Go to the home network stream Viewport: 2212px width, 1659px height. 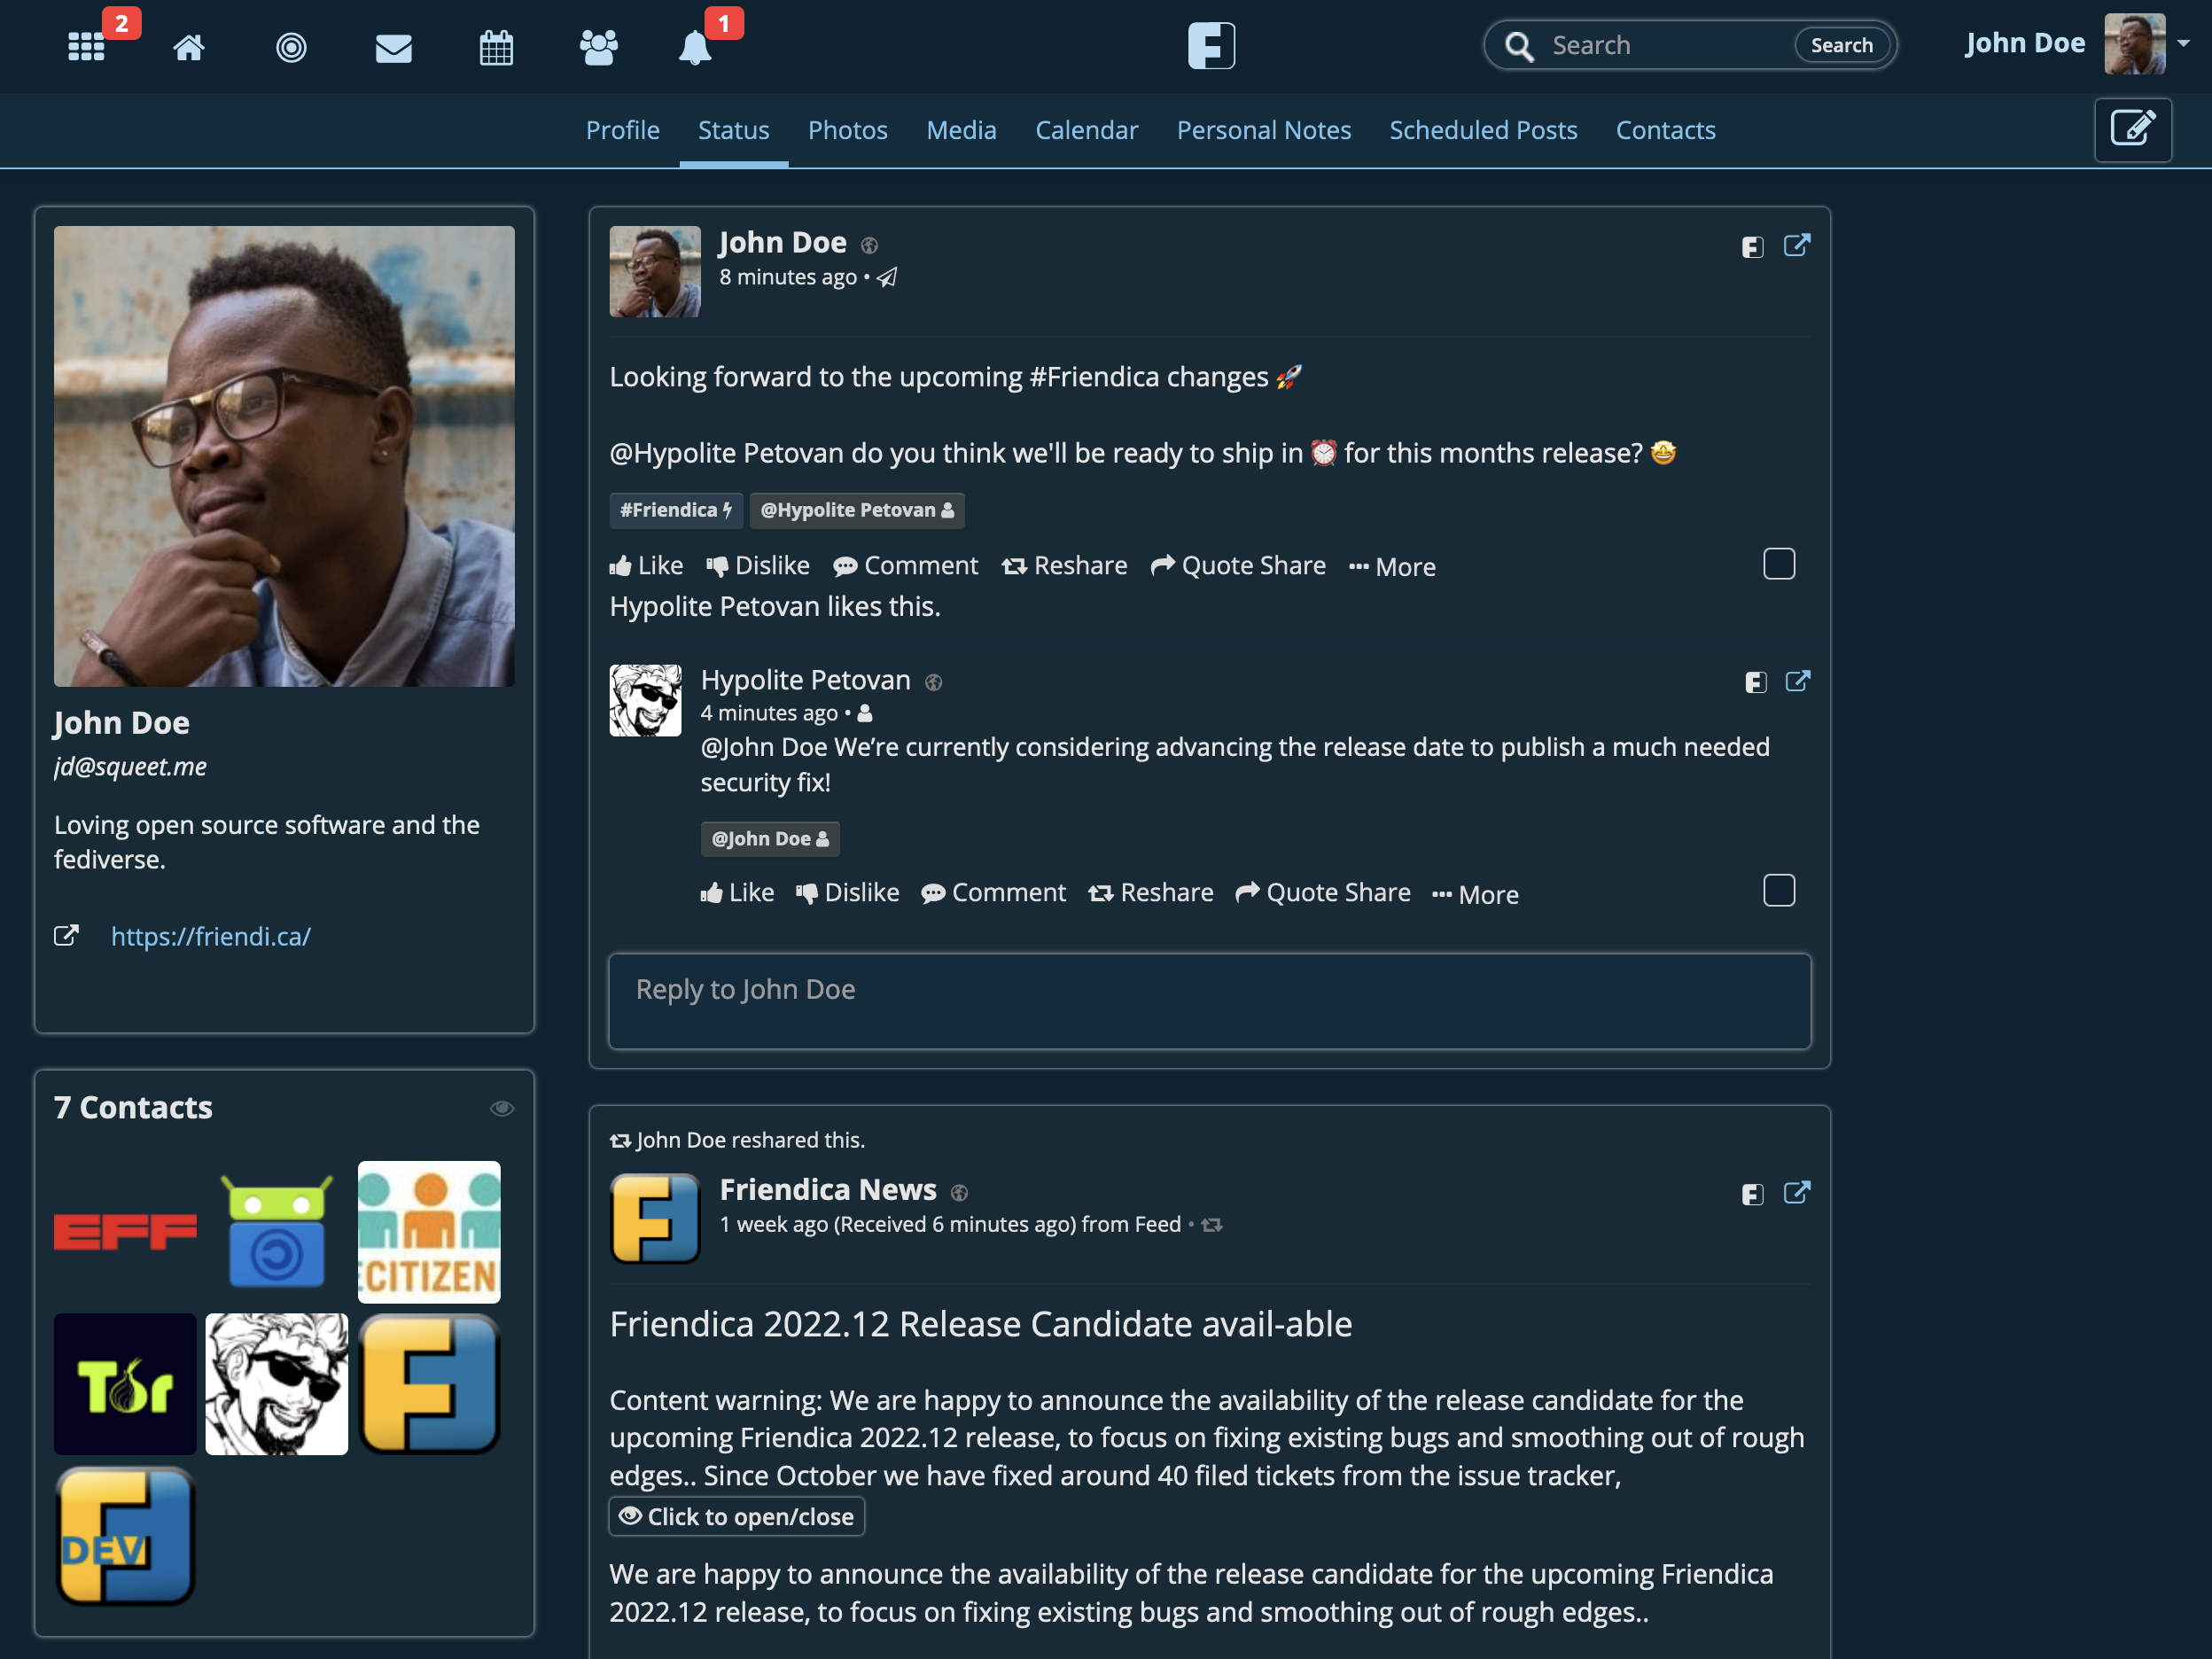189,46
